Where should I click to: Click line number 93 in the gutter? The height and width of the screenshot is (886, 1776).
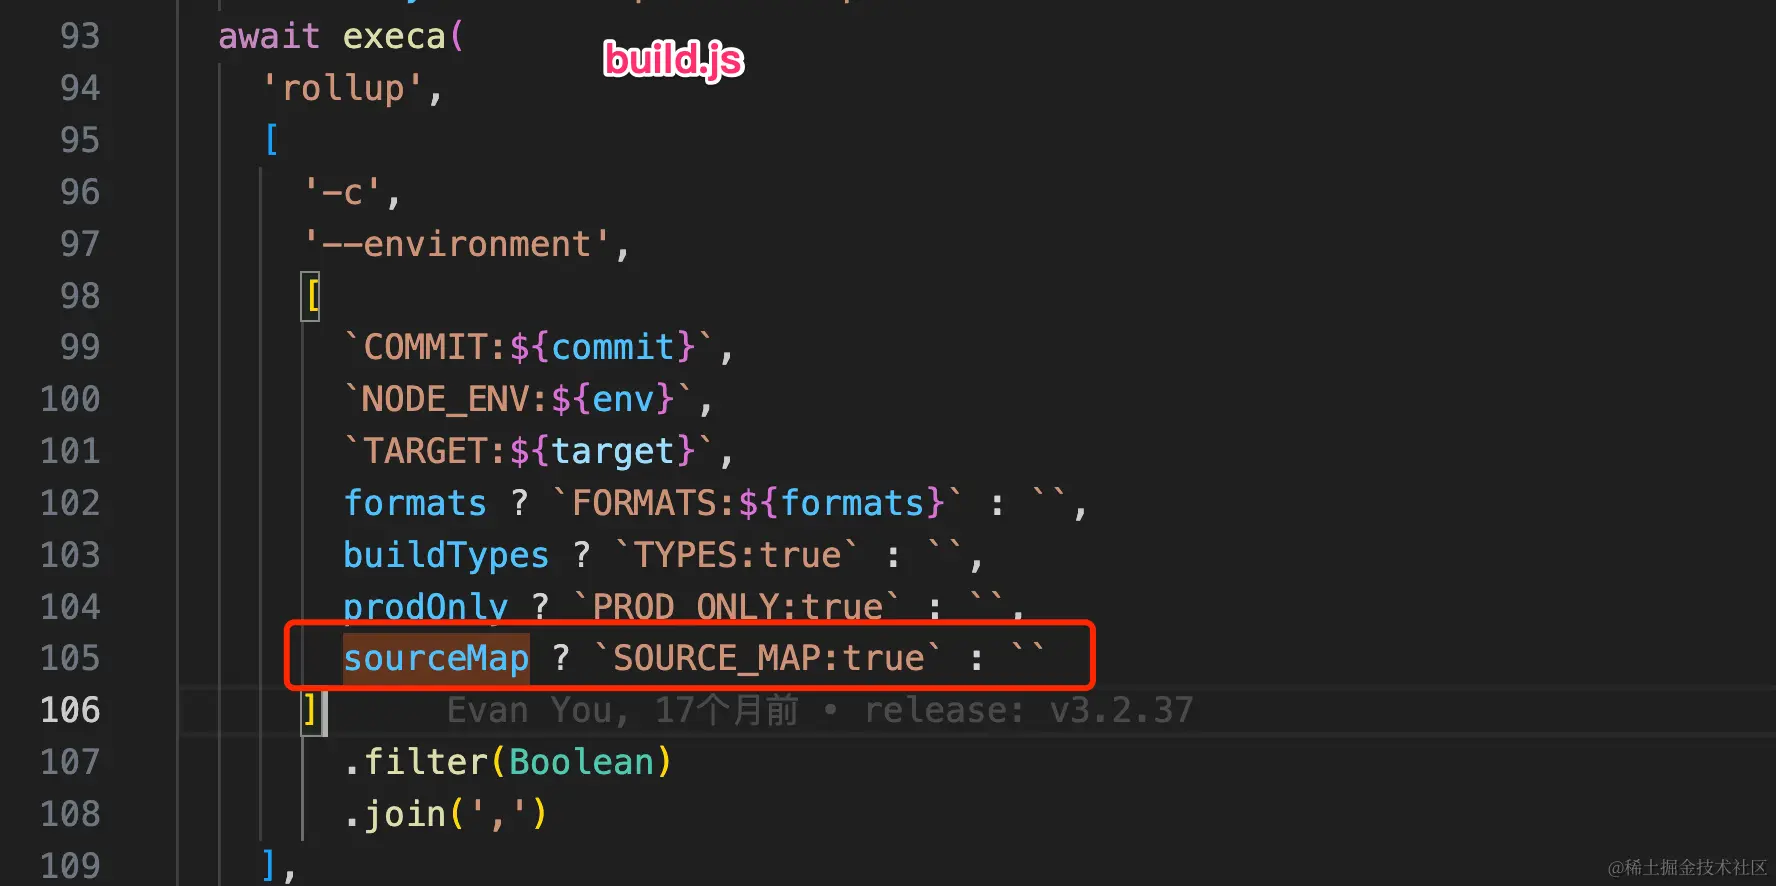[80, 36]
